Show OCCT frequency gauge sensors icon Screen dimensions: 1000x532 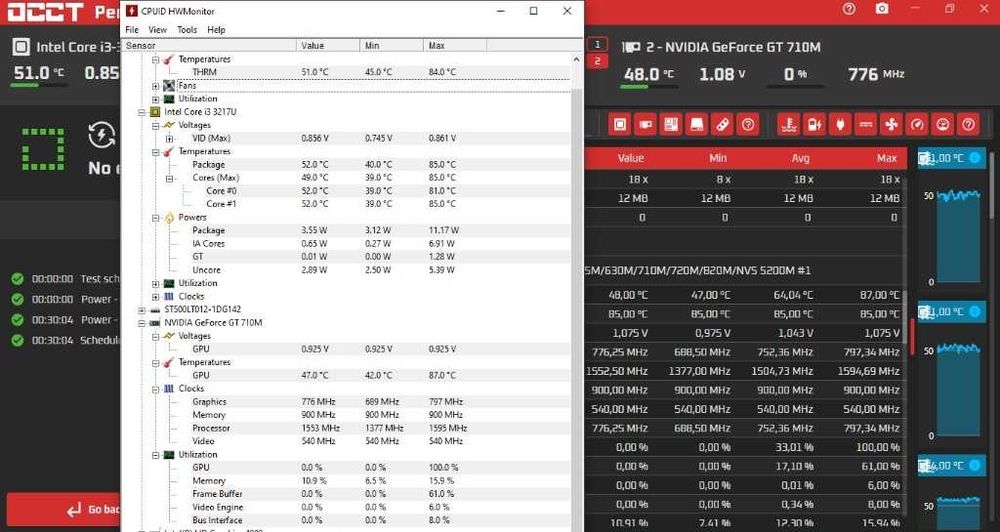click(x=916, y=124)
